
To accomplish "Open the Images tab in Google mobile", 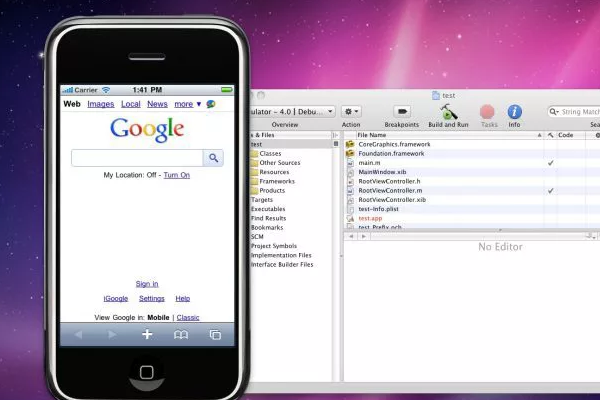I will pyautogui.click(x=101, y=104).
